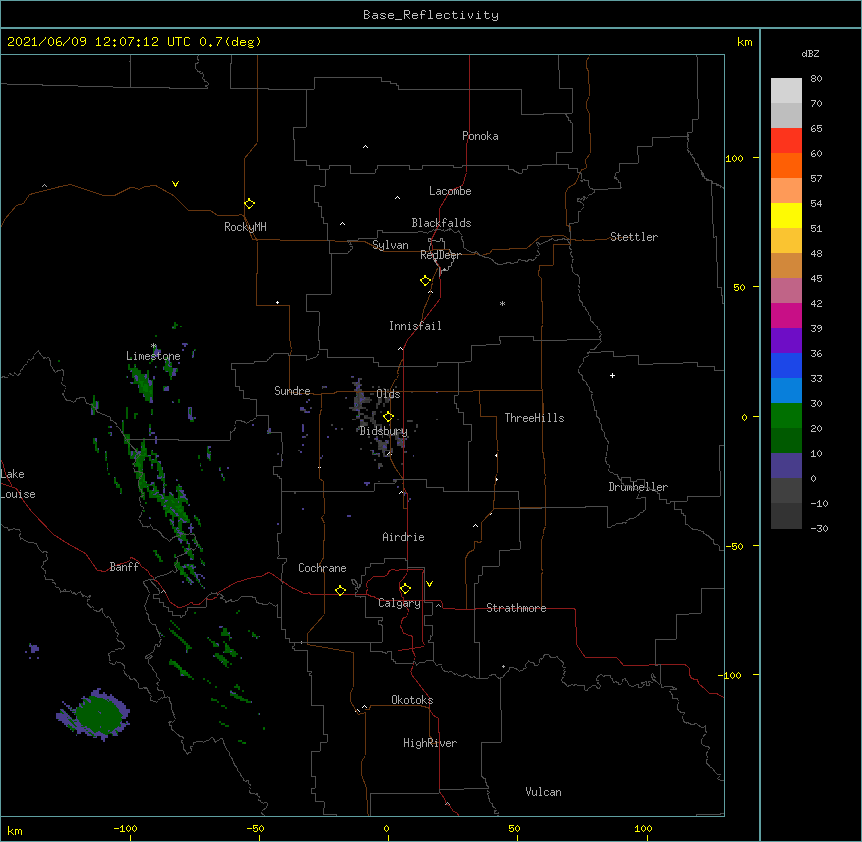Click the Olds town label
This screenshot has height=842, width=862.
point(388,394)
